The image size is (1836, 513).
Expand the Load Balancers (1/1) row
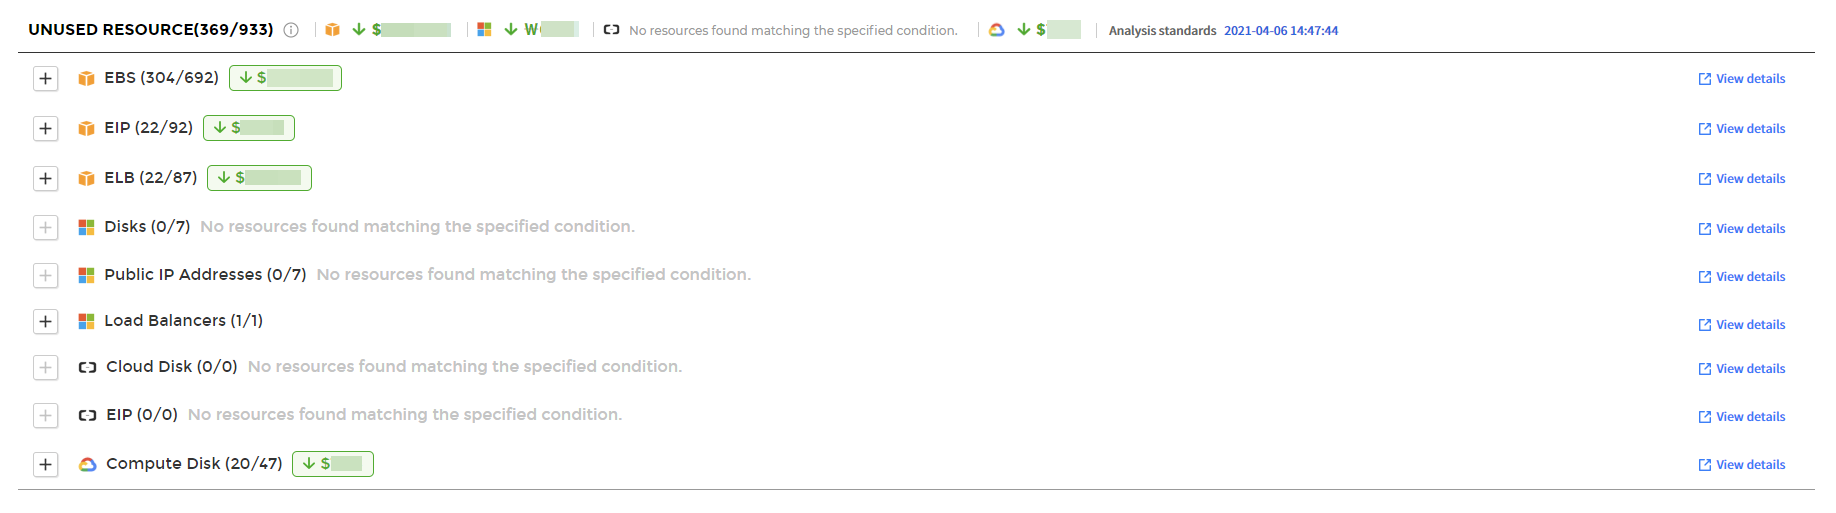(x=46, y=321)
